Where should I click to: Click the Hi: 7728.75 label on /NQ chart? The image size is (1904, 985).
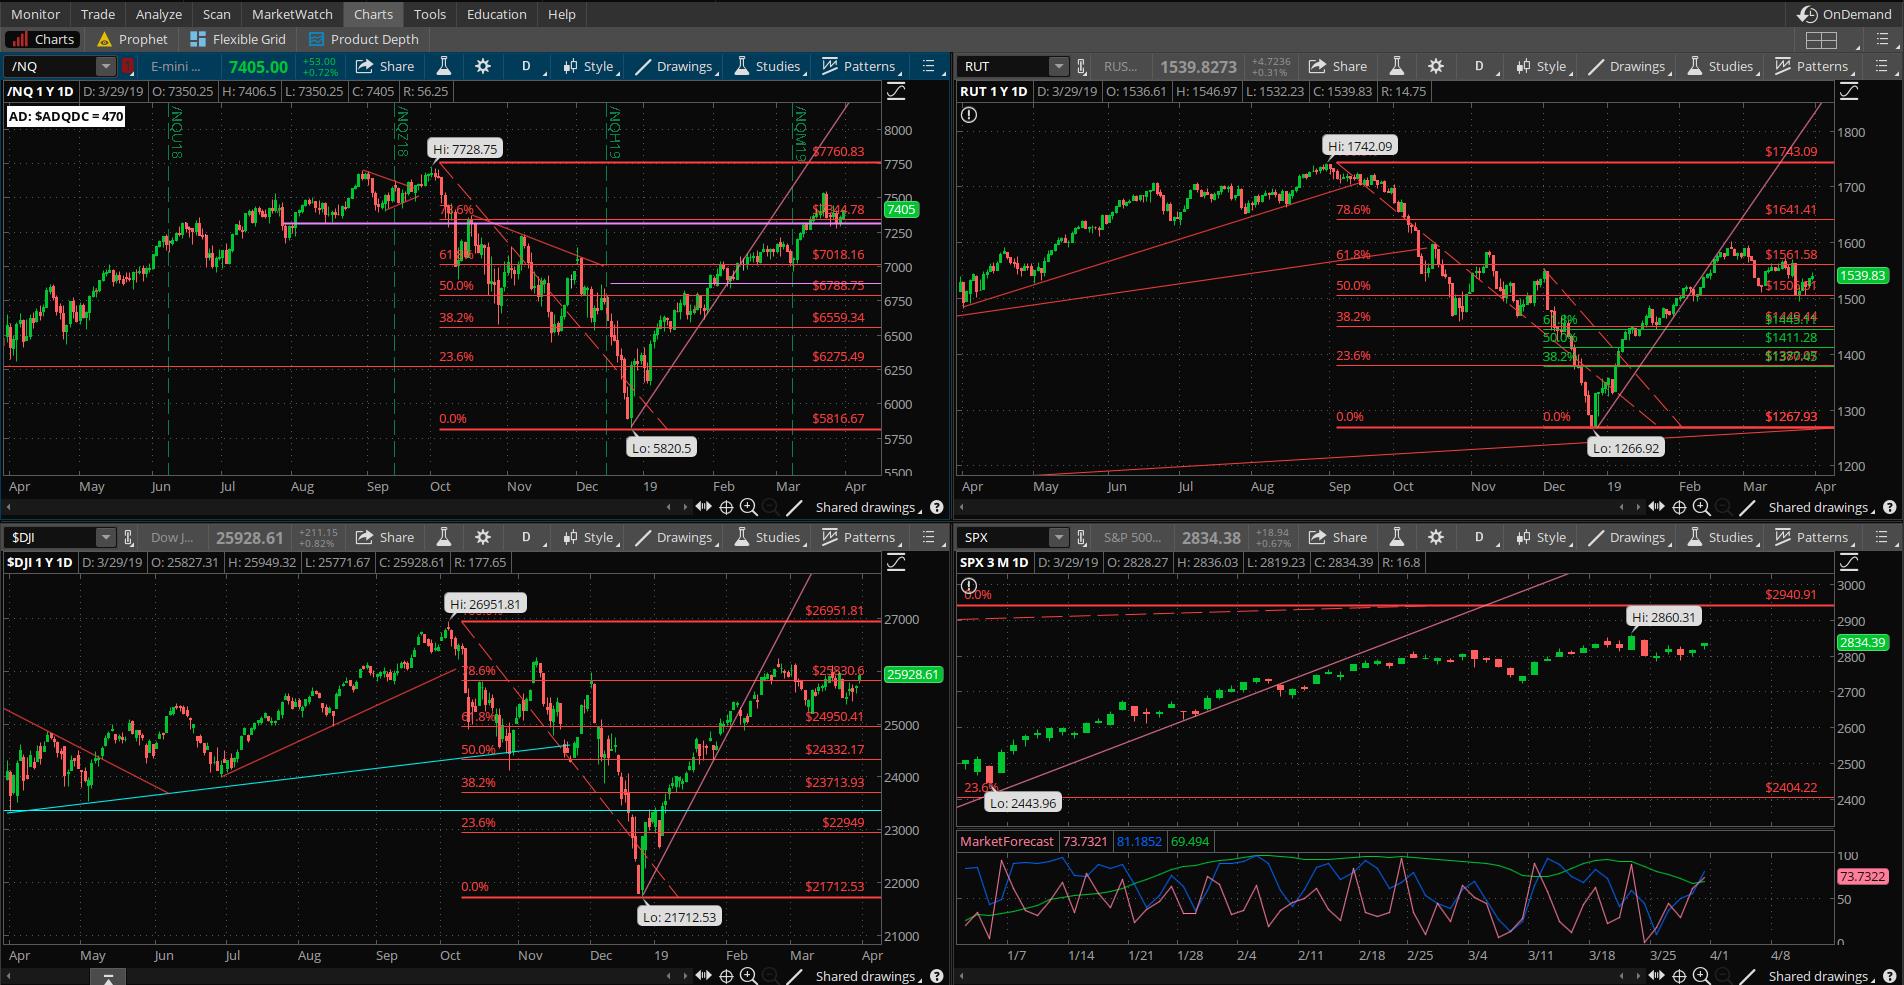click(x=465, y=149)
